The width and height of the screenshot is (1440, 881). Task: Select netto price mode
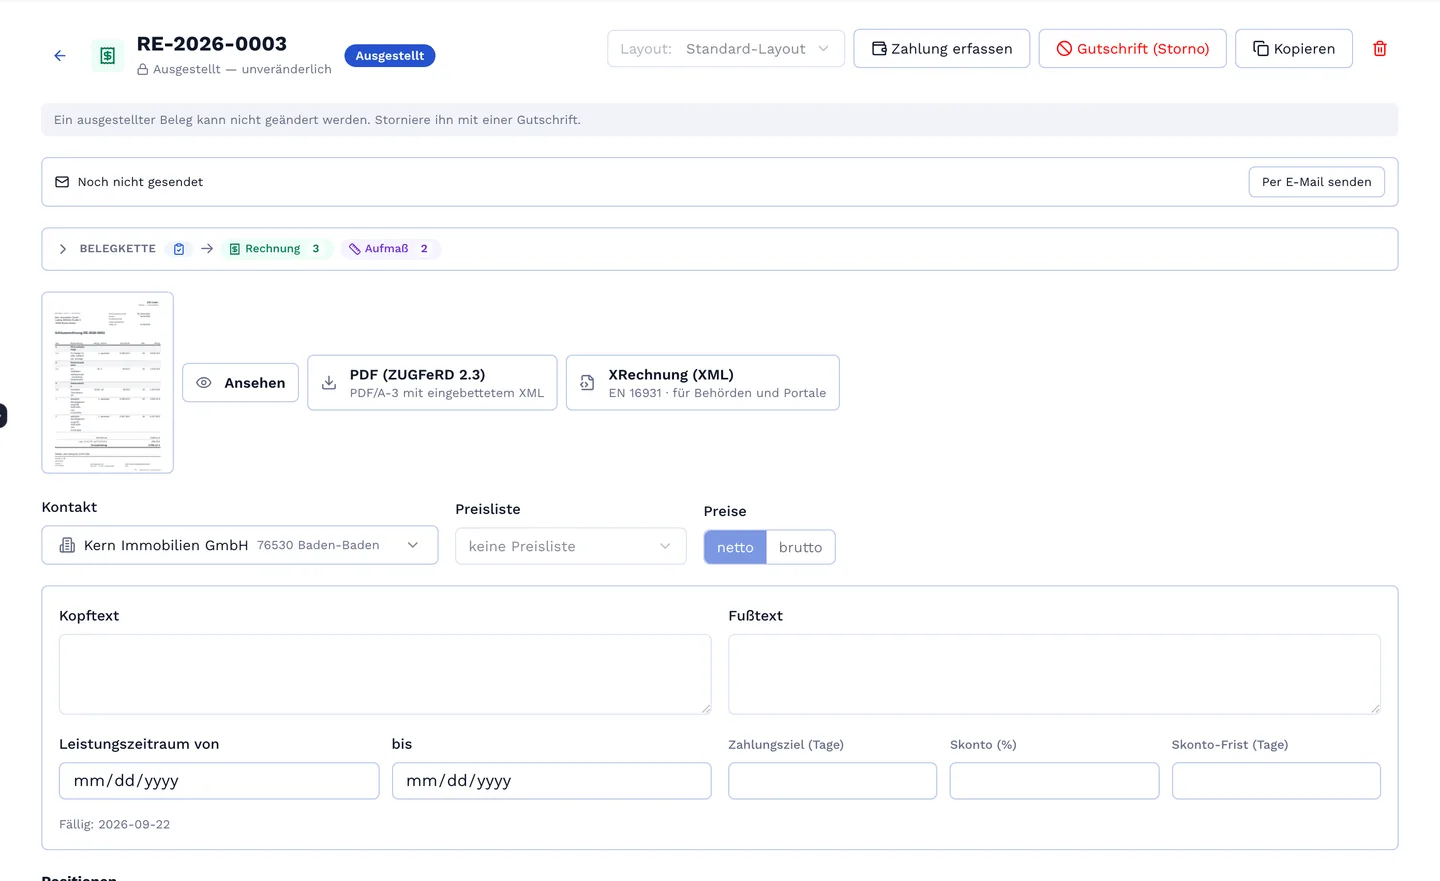click(x=735, y=547)
